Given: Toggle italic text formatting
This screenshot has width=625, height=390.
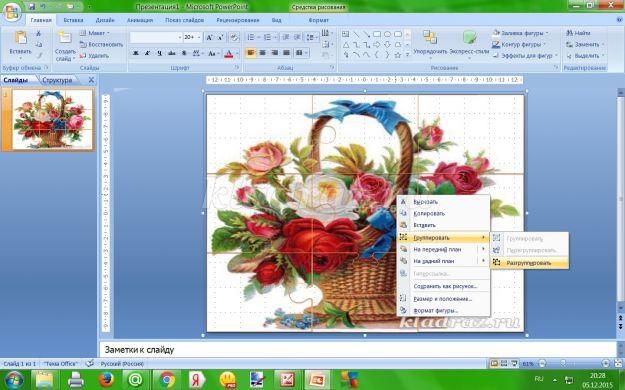Looking at the screenshot, I should point(147,53).
